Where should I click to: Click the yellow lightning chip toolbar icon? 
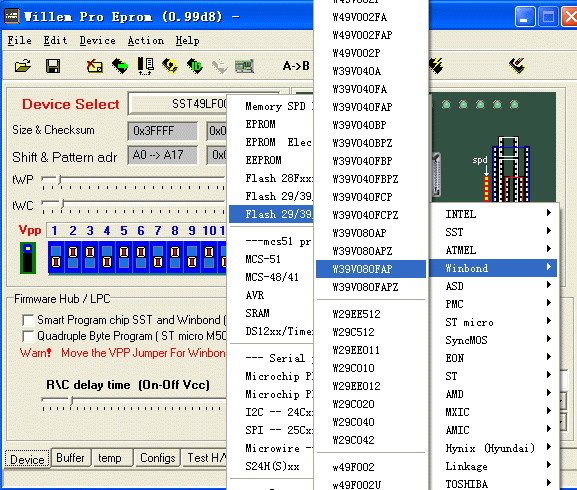(436, 65)
